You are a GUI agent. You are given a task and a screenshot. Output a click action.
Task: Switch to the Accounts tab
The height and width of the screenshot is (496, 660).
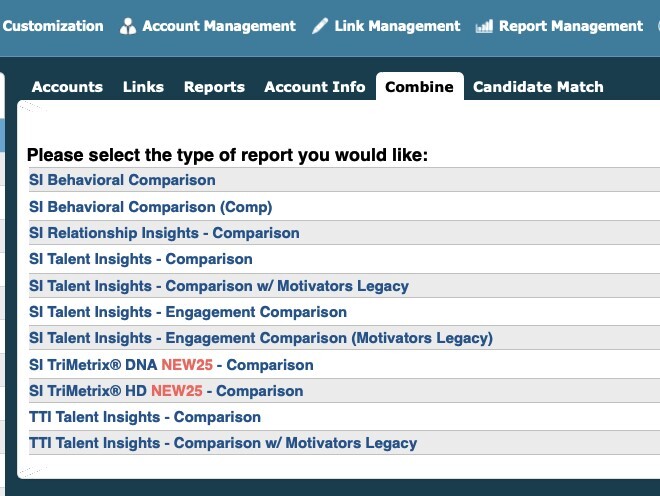tap(67, 87)
